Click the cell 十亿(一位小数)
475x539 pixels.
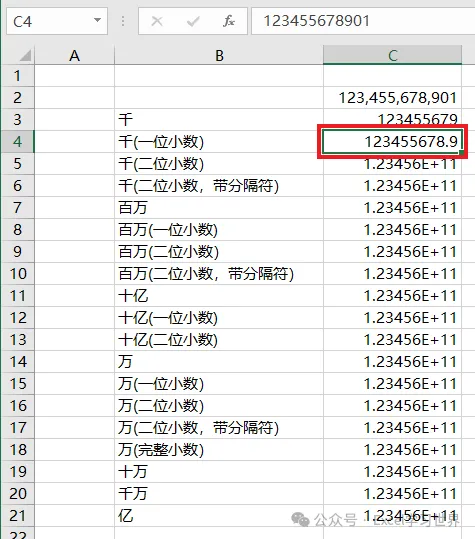coord(219,318)
